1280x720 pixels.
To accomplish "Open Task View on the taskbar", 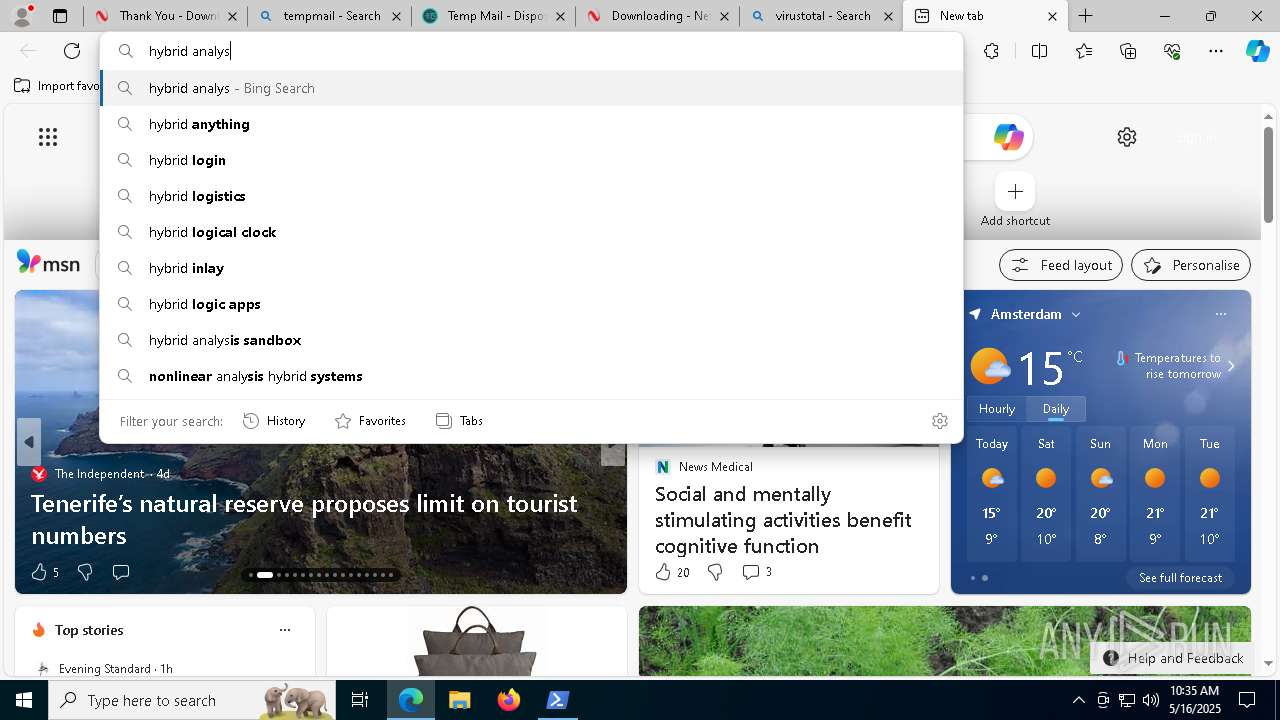I will tap(360, 700).
